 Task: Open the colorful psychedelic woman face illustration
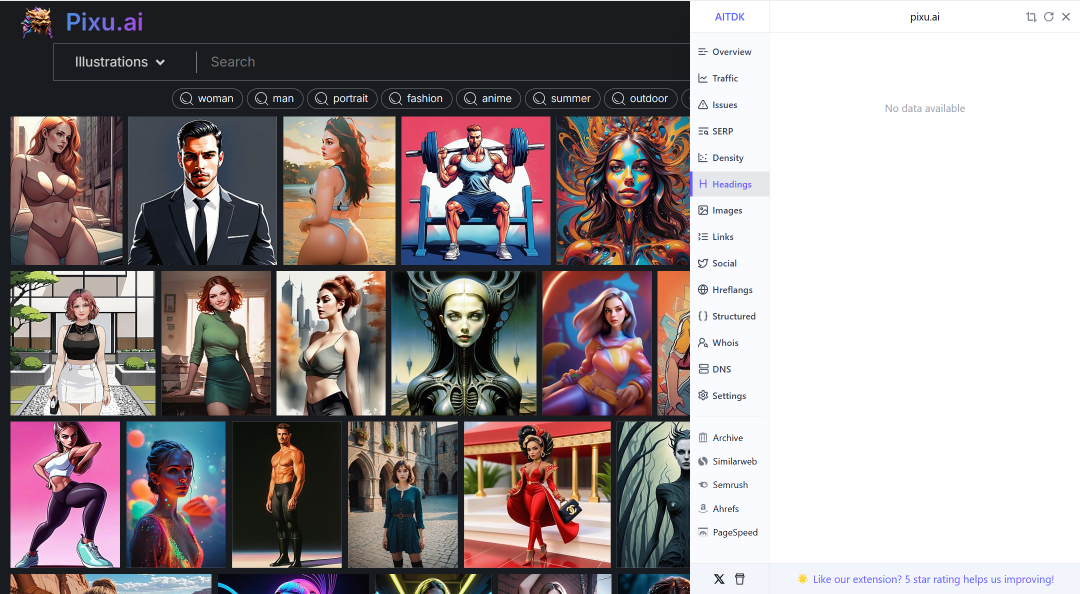coord(623,191)
